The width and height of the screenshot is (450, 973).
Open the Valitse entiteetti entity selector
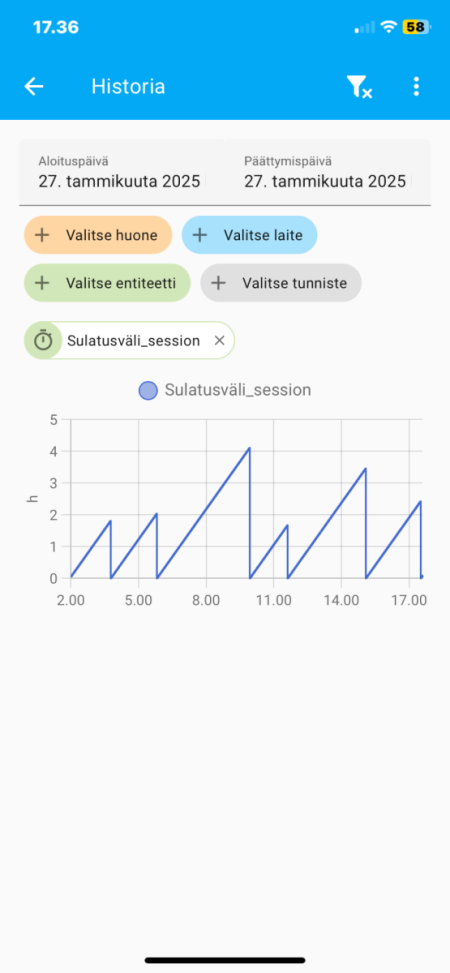tap(107, 283)
